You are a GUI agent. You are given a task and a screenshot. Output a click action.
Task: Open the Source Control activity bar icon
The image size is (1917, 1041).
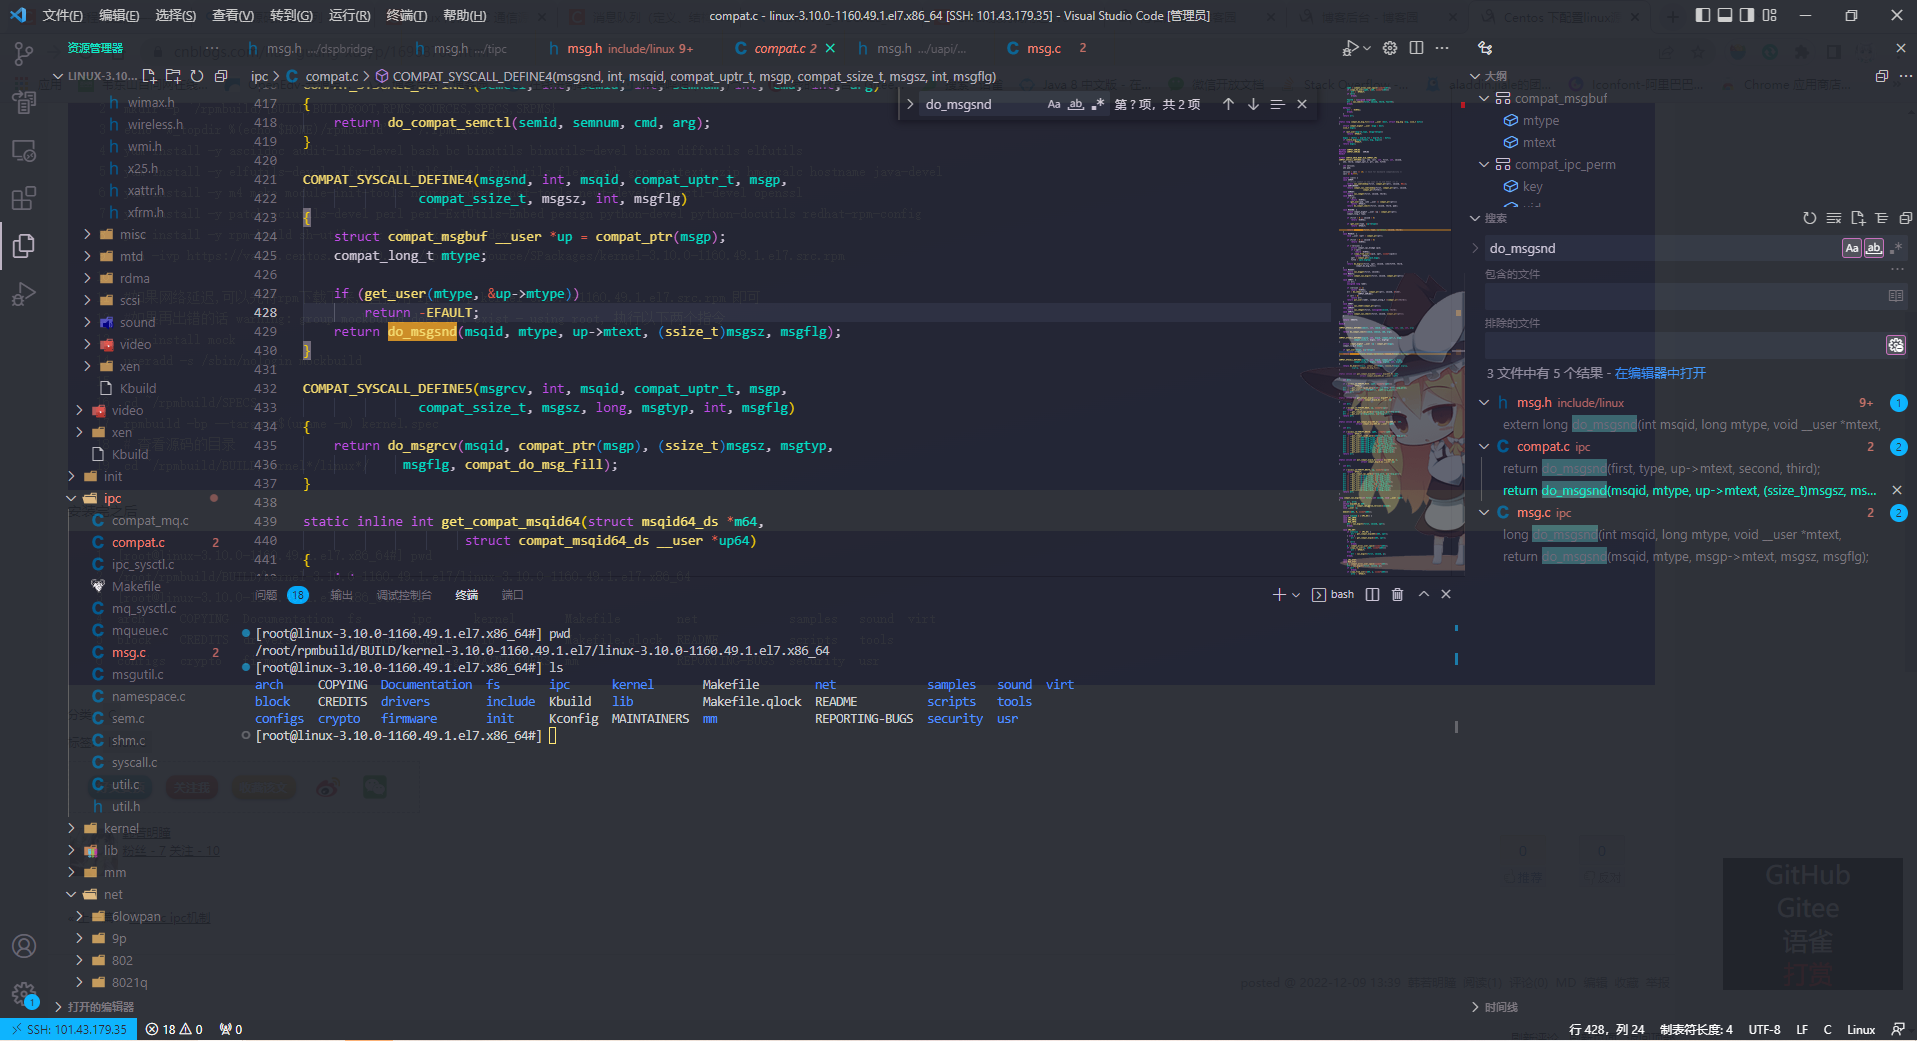click(x=24, y=52)
